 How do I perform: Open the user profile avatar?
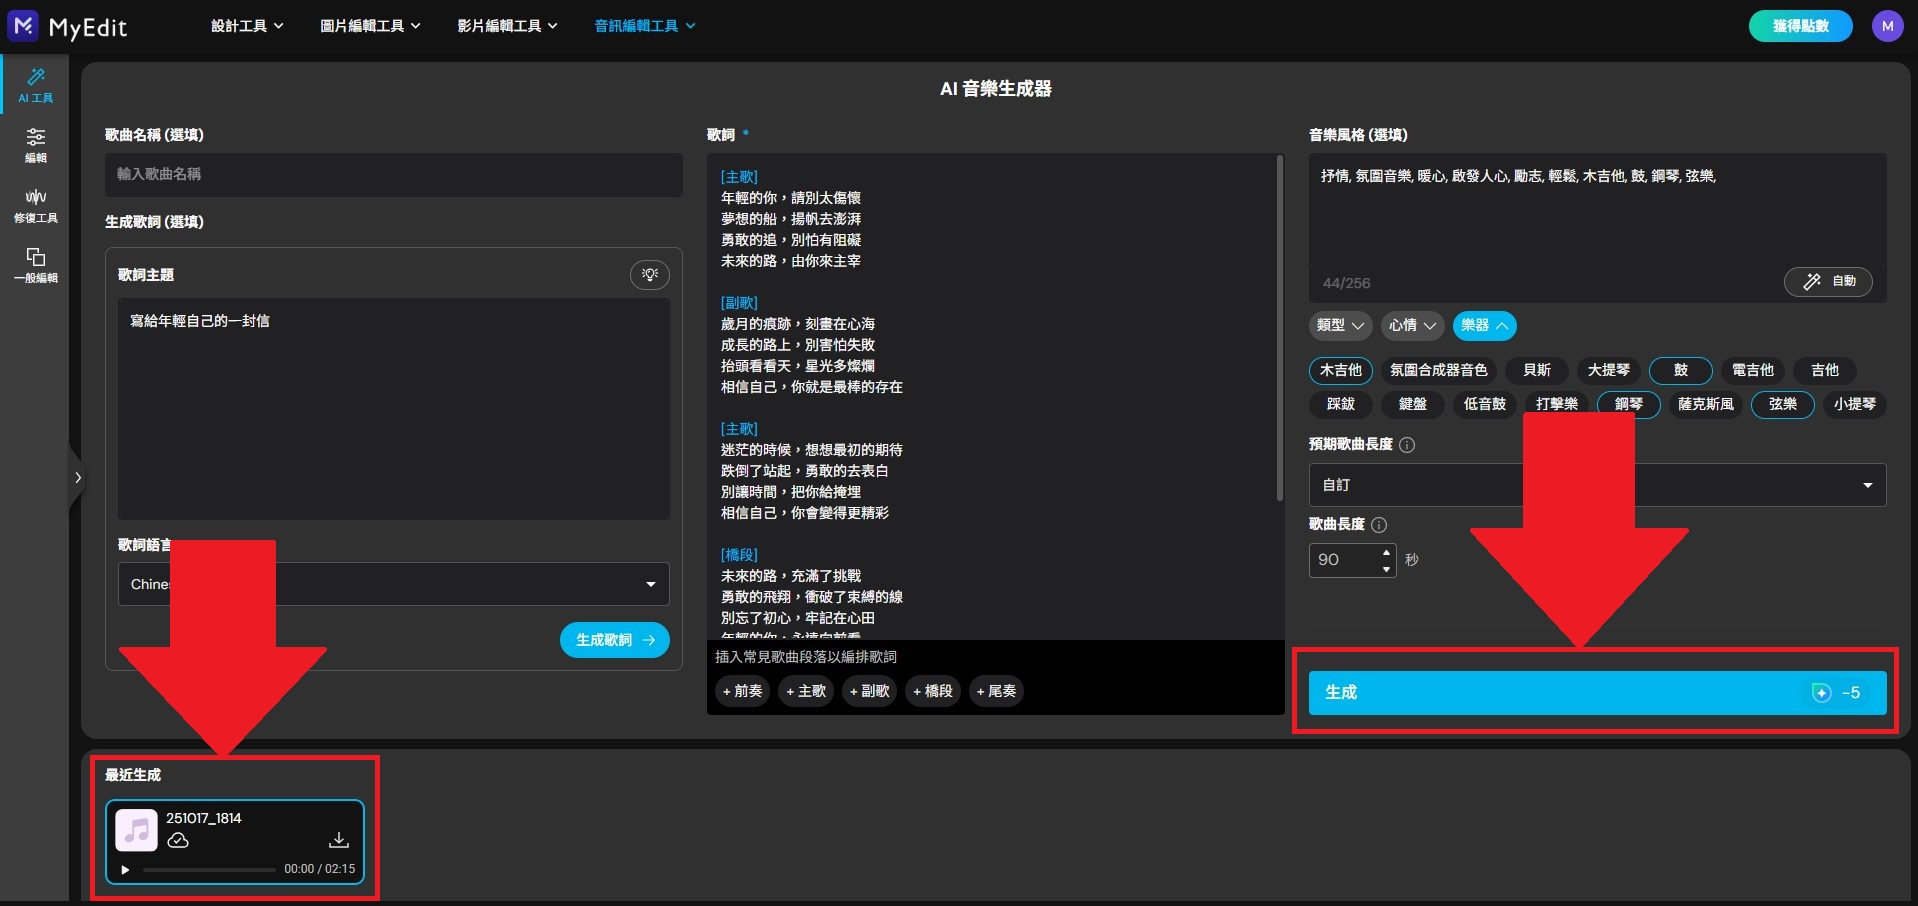click(1887, 26)
